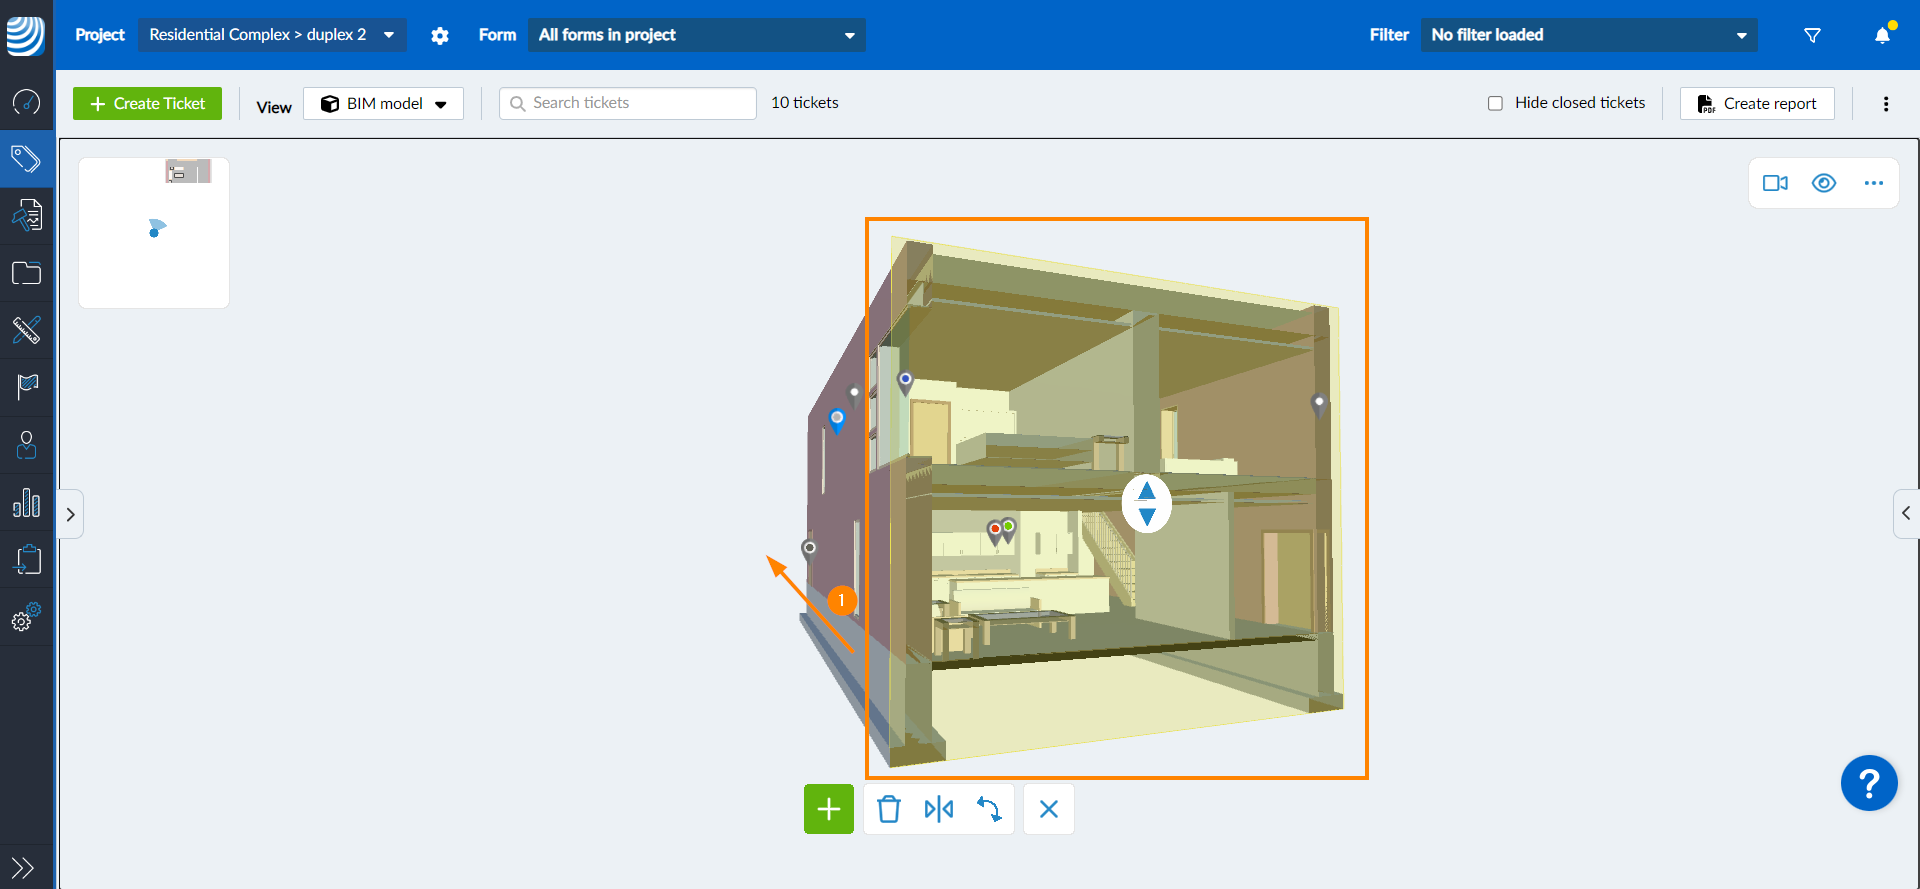Click the rotate section plane icon
This screenshot has width=1920, height=889.
tap(989, 809)
